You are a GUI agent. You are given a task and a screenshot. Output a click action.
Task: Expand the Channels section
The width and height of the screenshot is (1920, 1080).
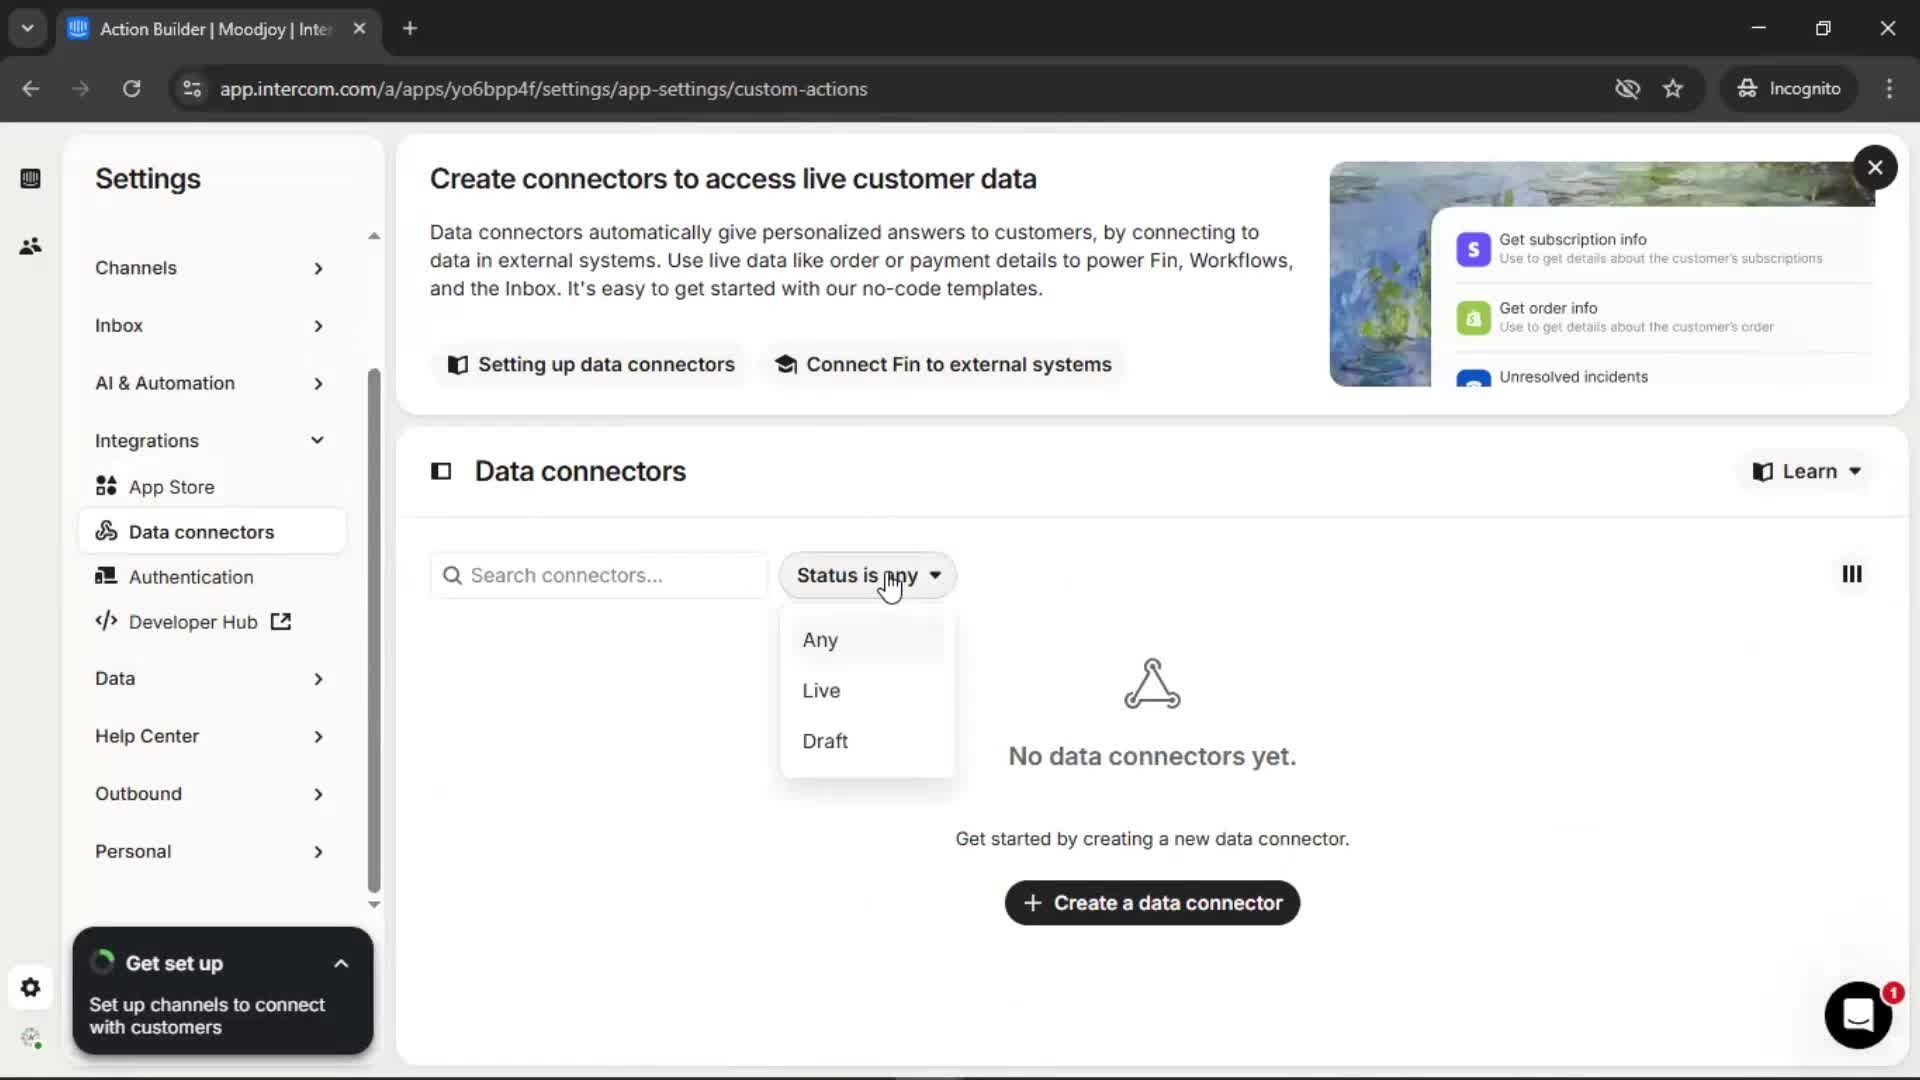(x=210, y=268)
